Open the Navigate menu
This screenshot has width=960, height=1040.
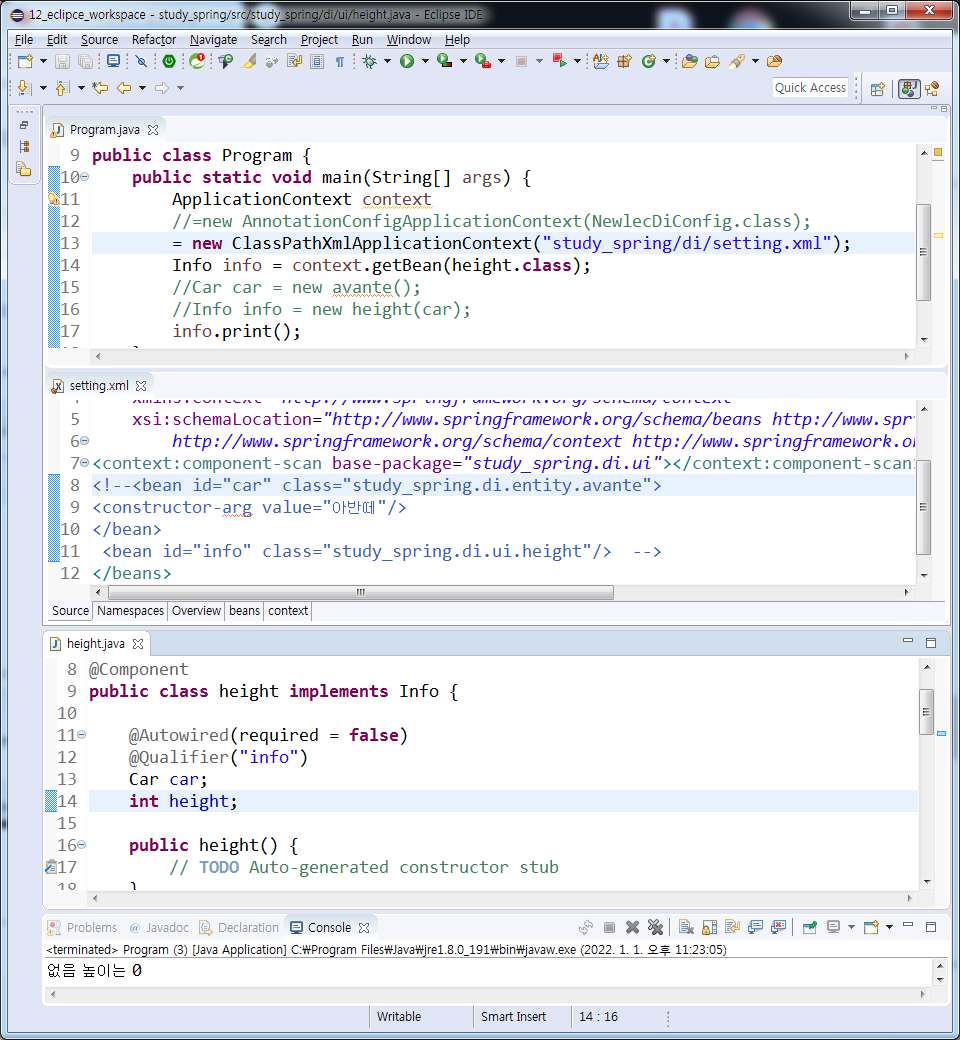pyautogui.click(x=214, y=40)
